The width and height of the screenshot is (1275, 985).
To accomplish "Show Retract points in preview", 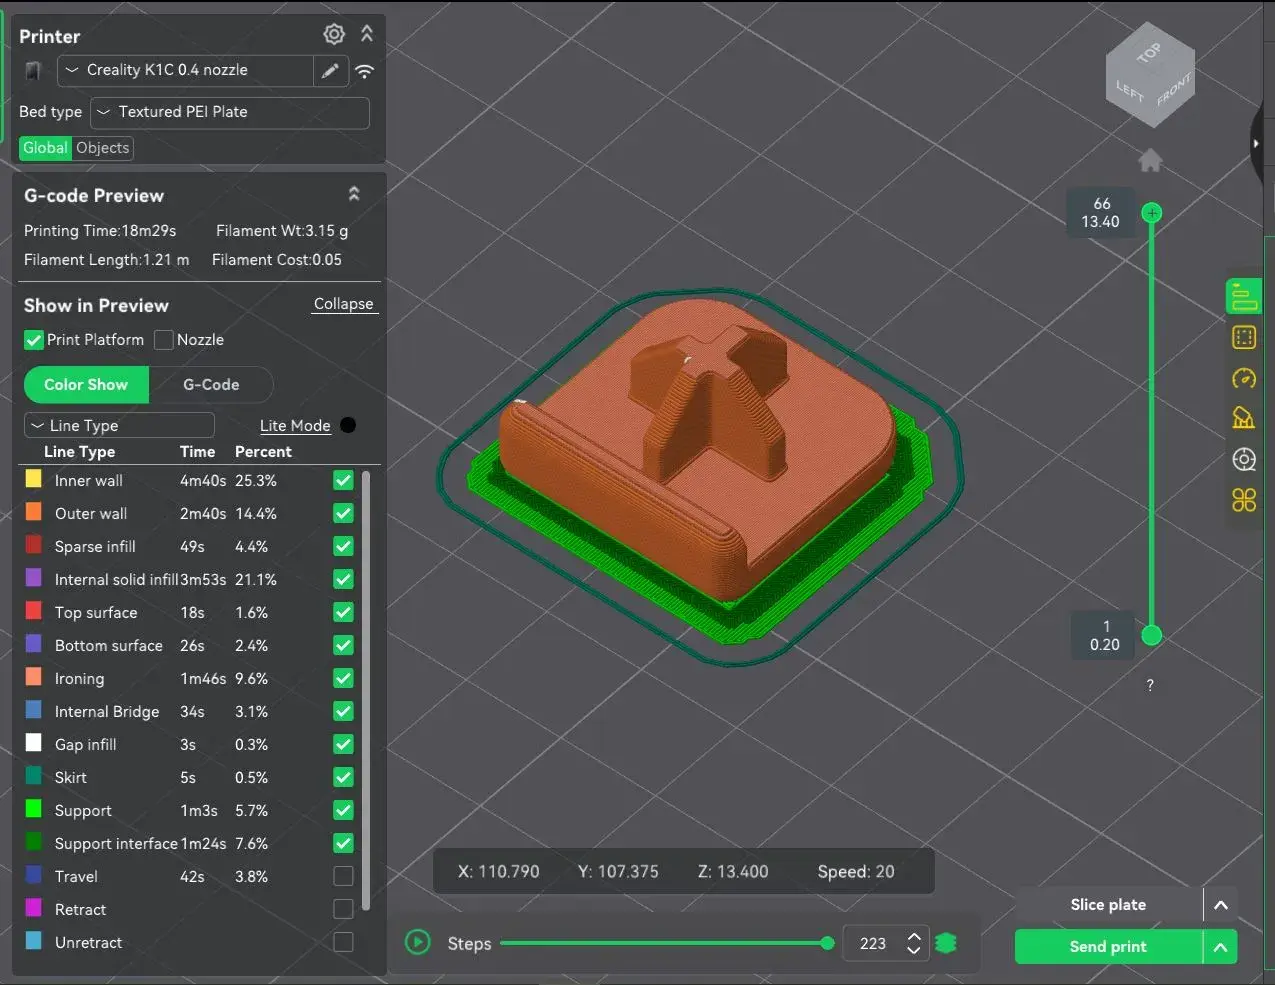I will 343,909.
